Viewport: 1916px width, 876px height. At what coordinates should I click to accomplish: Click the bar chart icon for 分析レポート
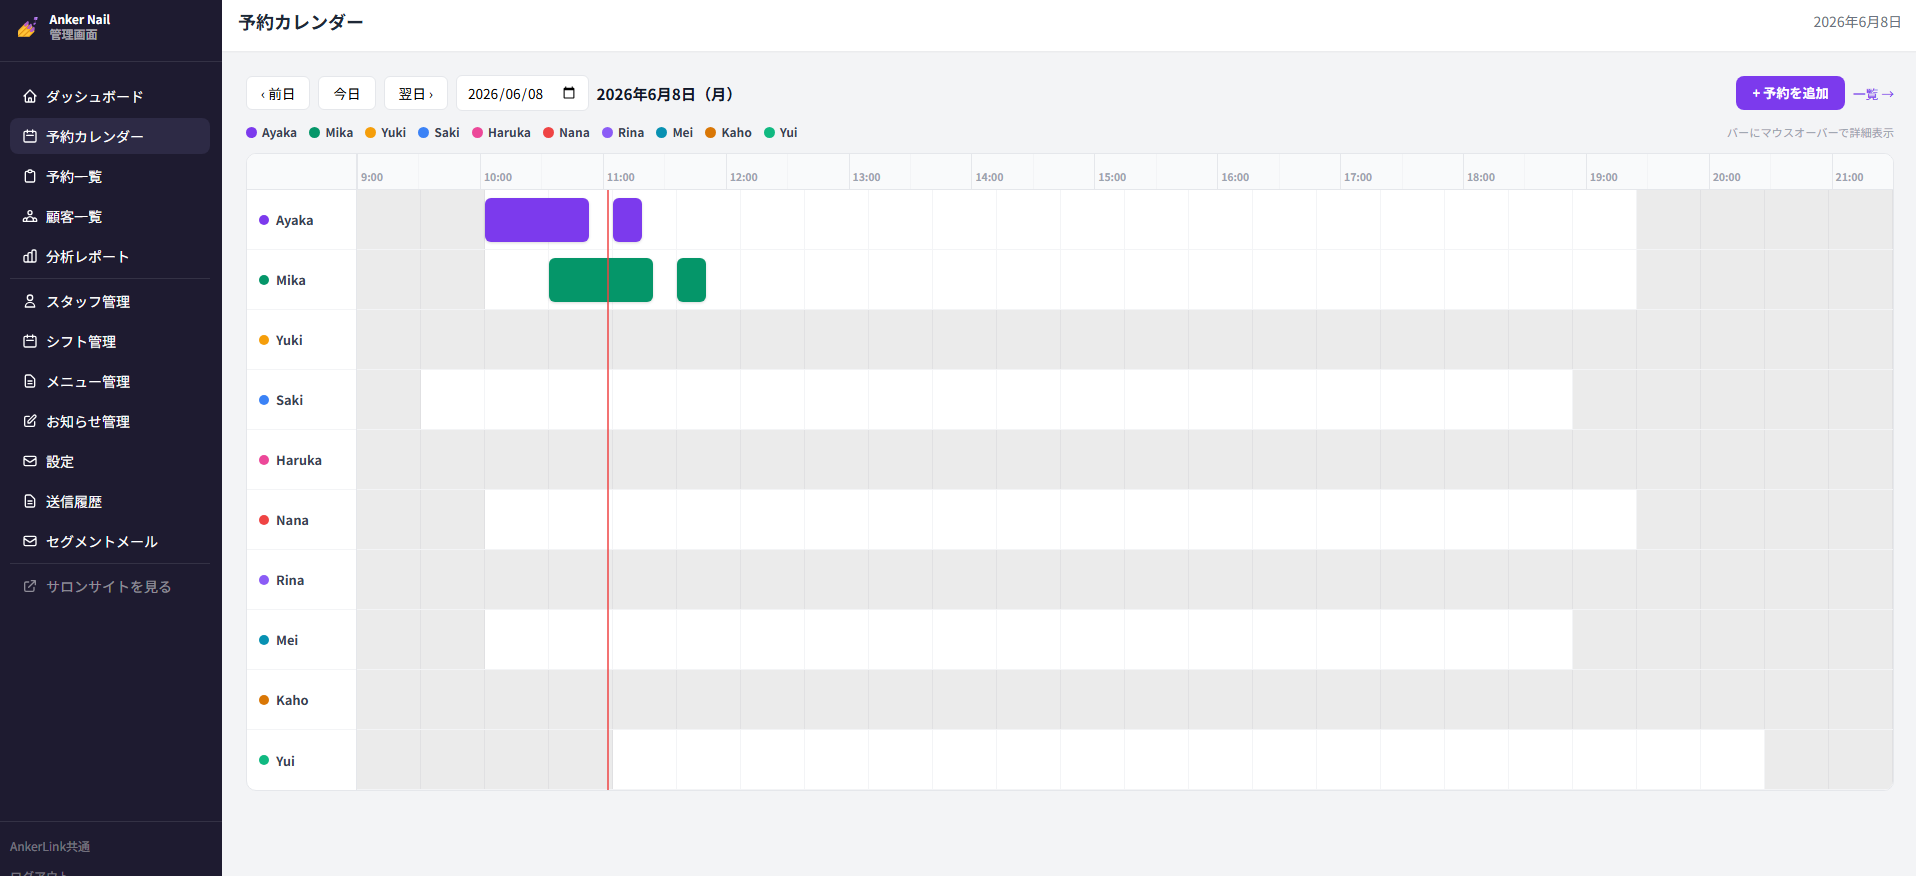[30, 256]
